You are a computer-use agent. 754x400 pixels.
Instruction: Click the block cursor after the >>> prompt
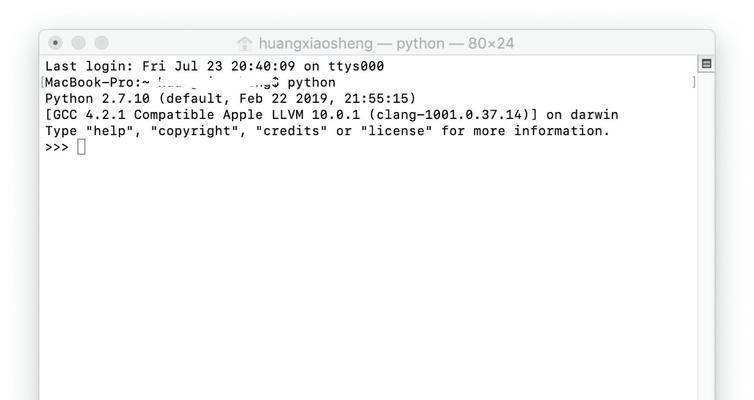[81, 147]
